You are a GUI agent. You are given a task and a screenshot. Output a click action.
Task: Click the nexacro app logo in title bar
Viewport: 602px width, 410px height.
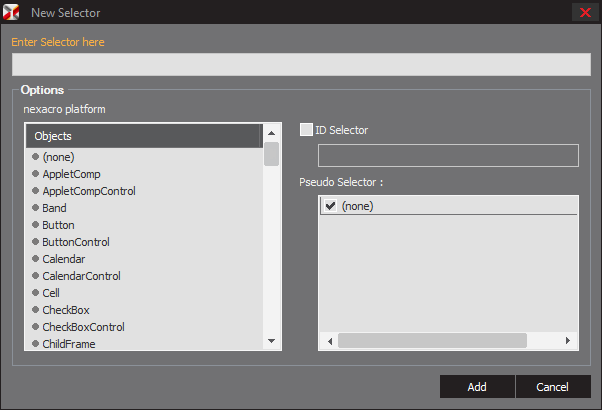pos(11,12)
